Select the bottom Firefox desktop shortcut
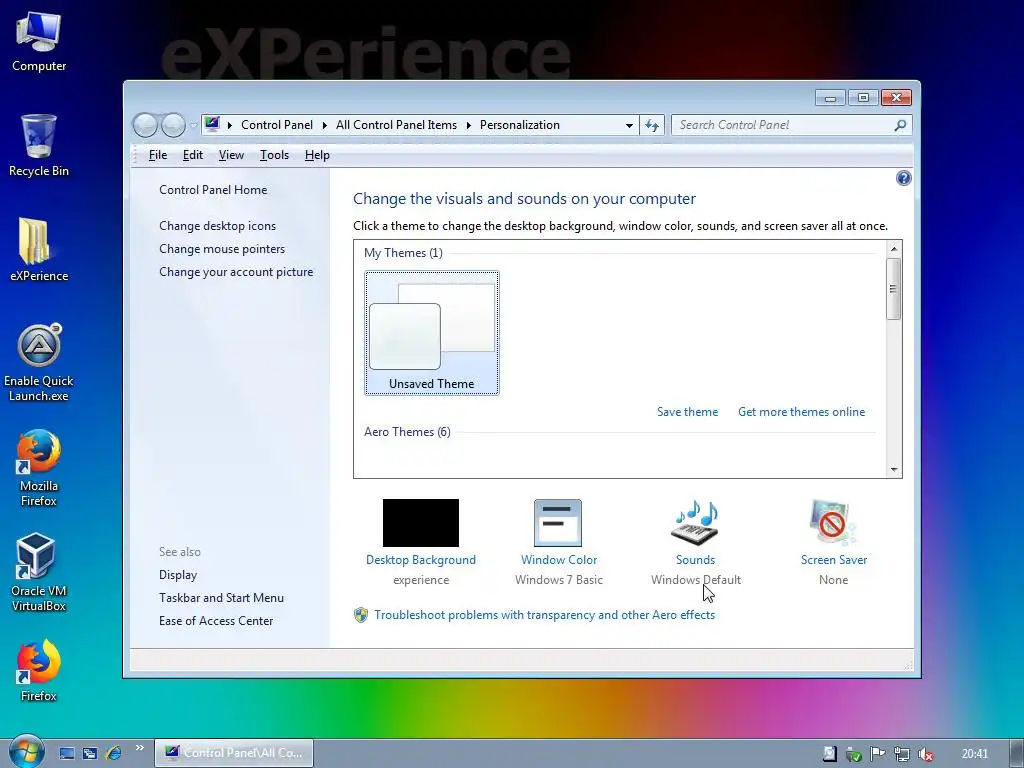This screenshot has height=768, width=1024. point(39,670)
